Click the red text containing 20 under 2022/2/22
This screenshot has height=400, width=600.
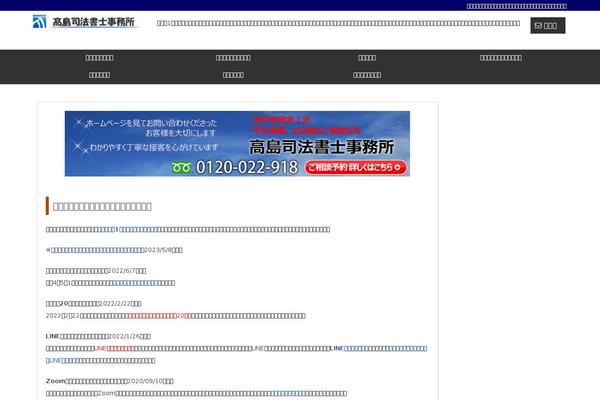click(160, 316)
